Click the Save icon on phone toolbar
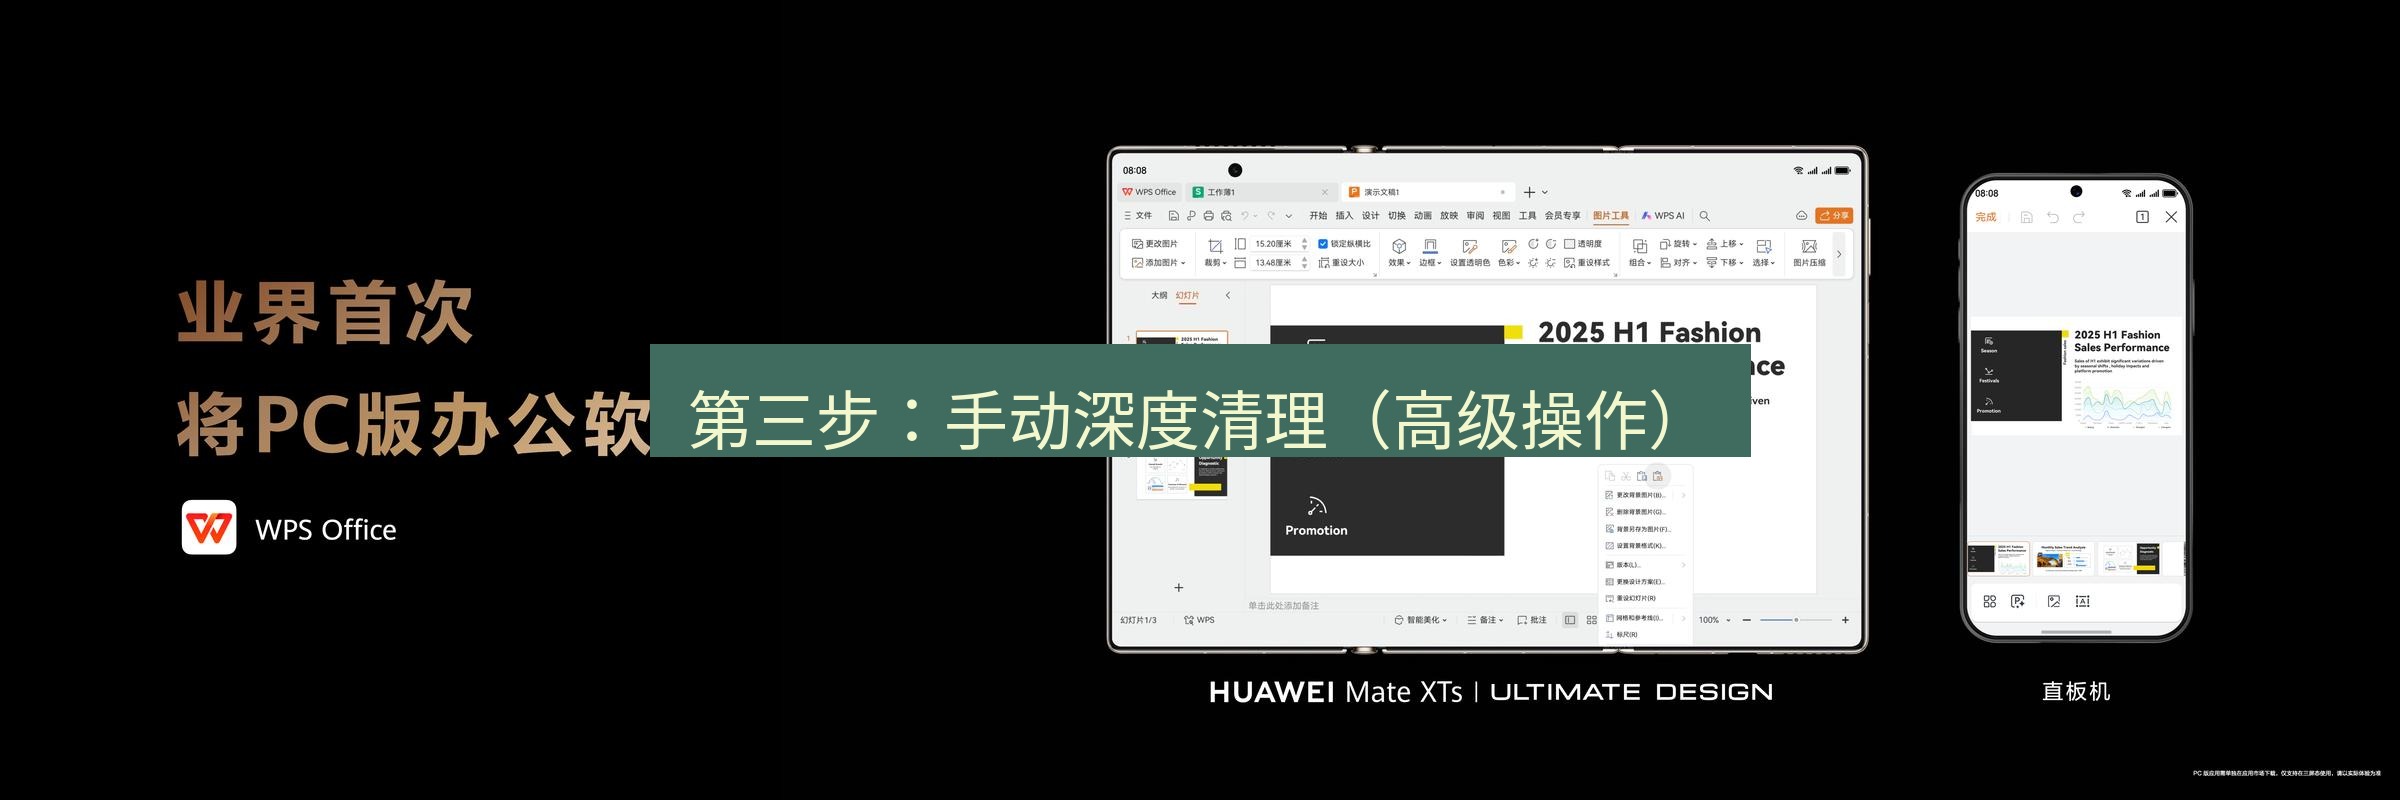 [2027, 217]
